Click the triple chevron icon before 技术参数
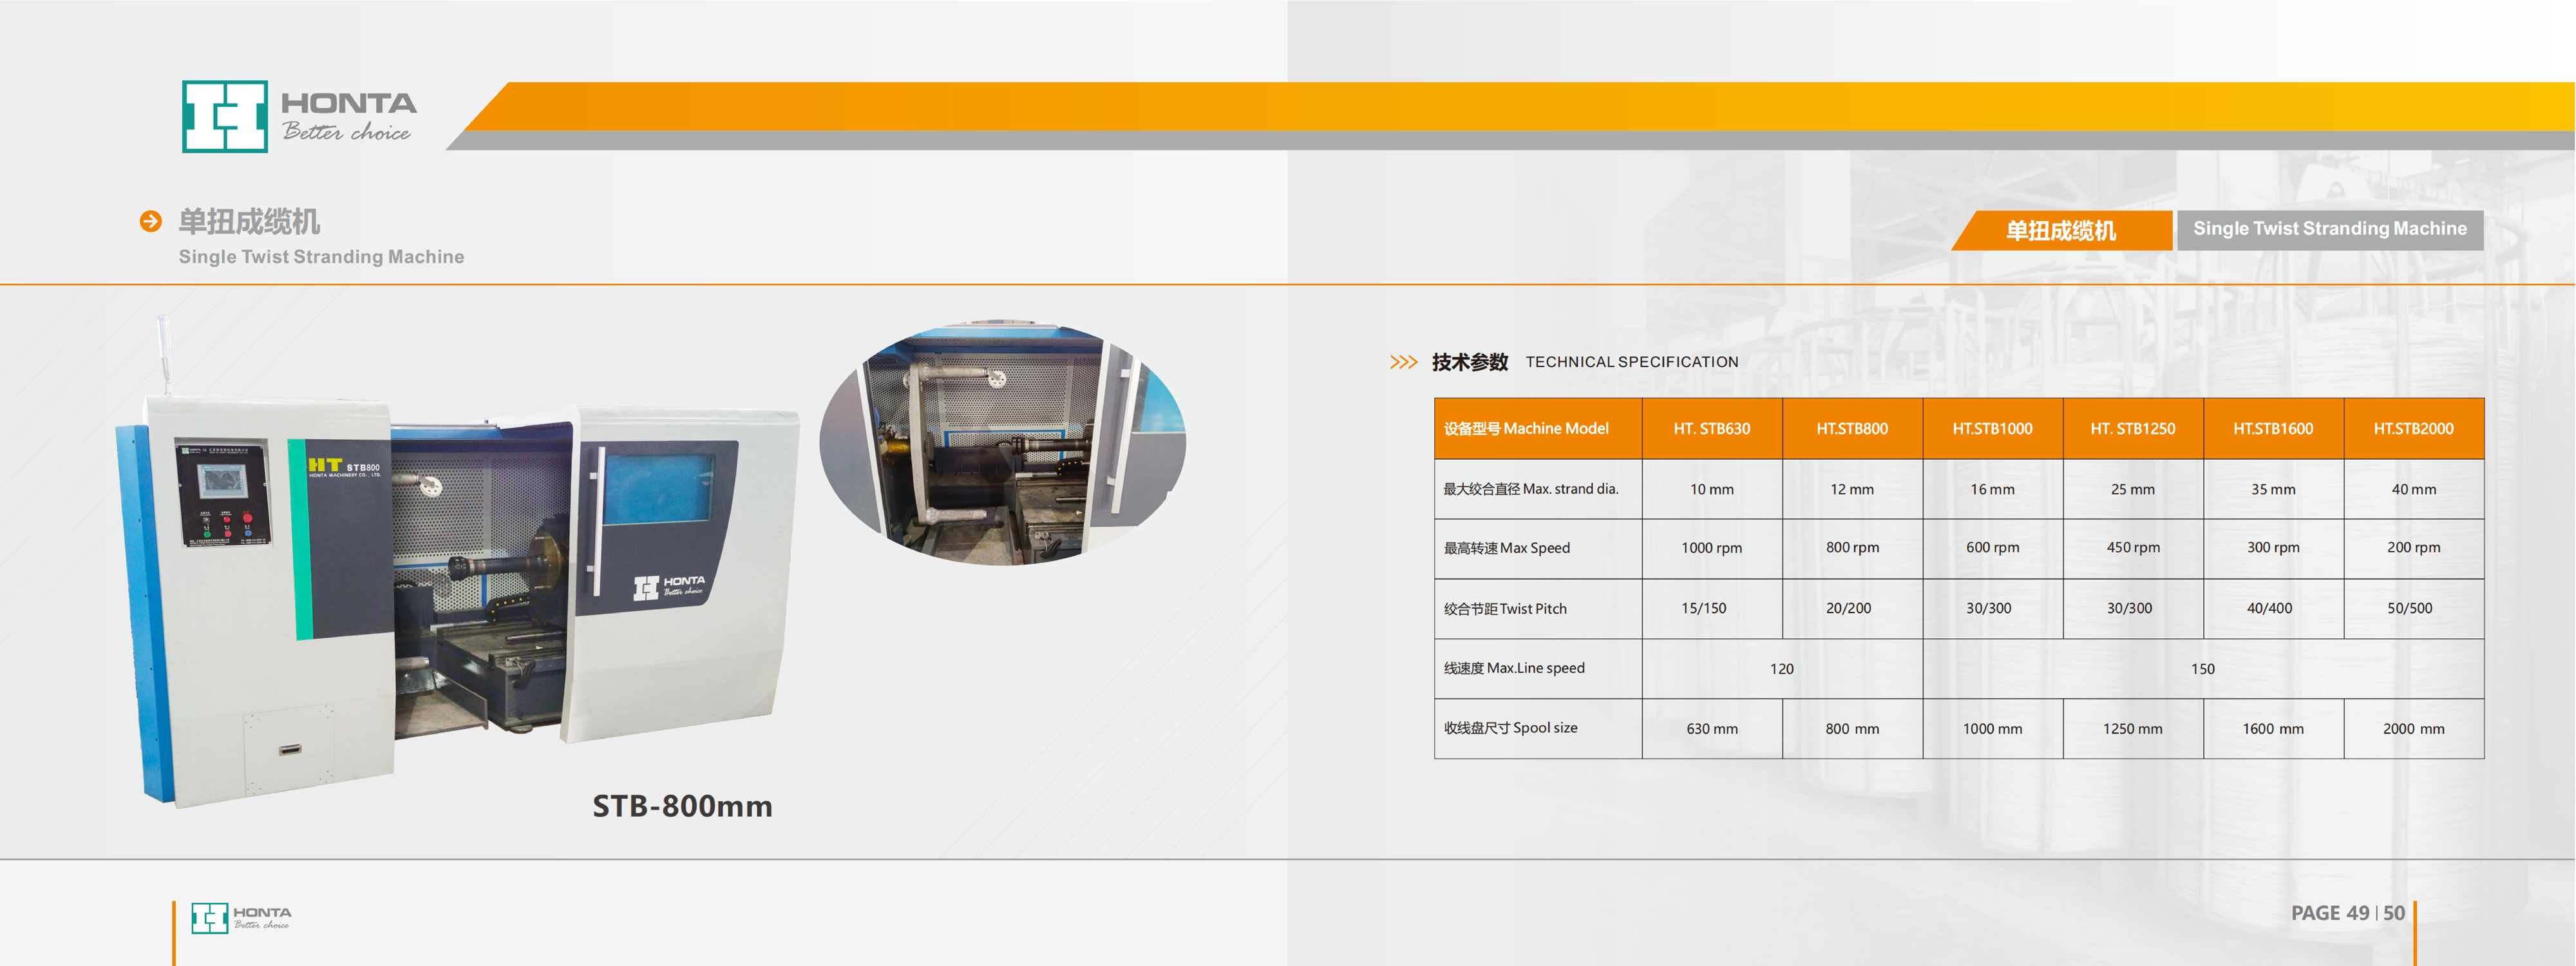This screenshot has height=966, width=2576. point(1403,362)
